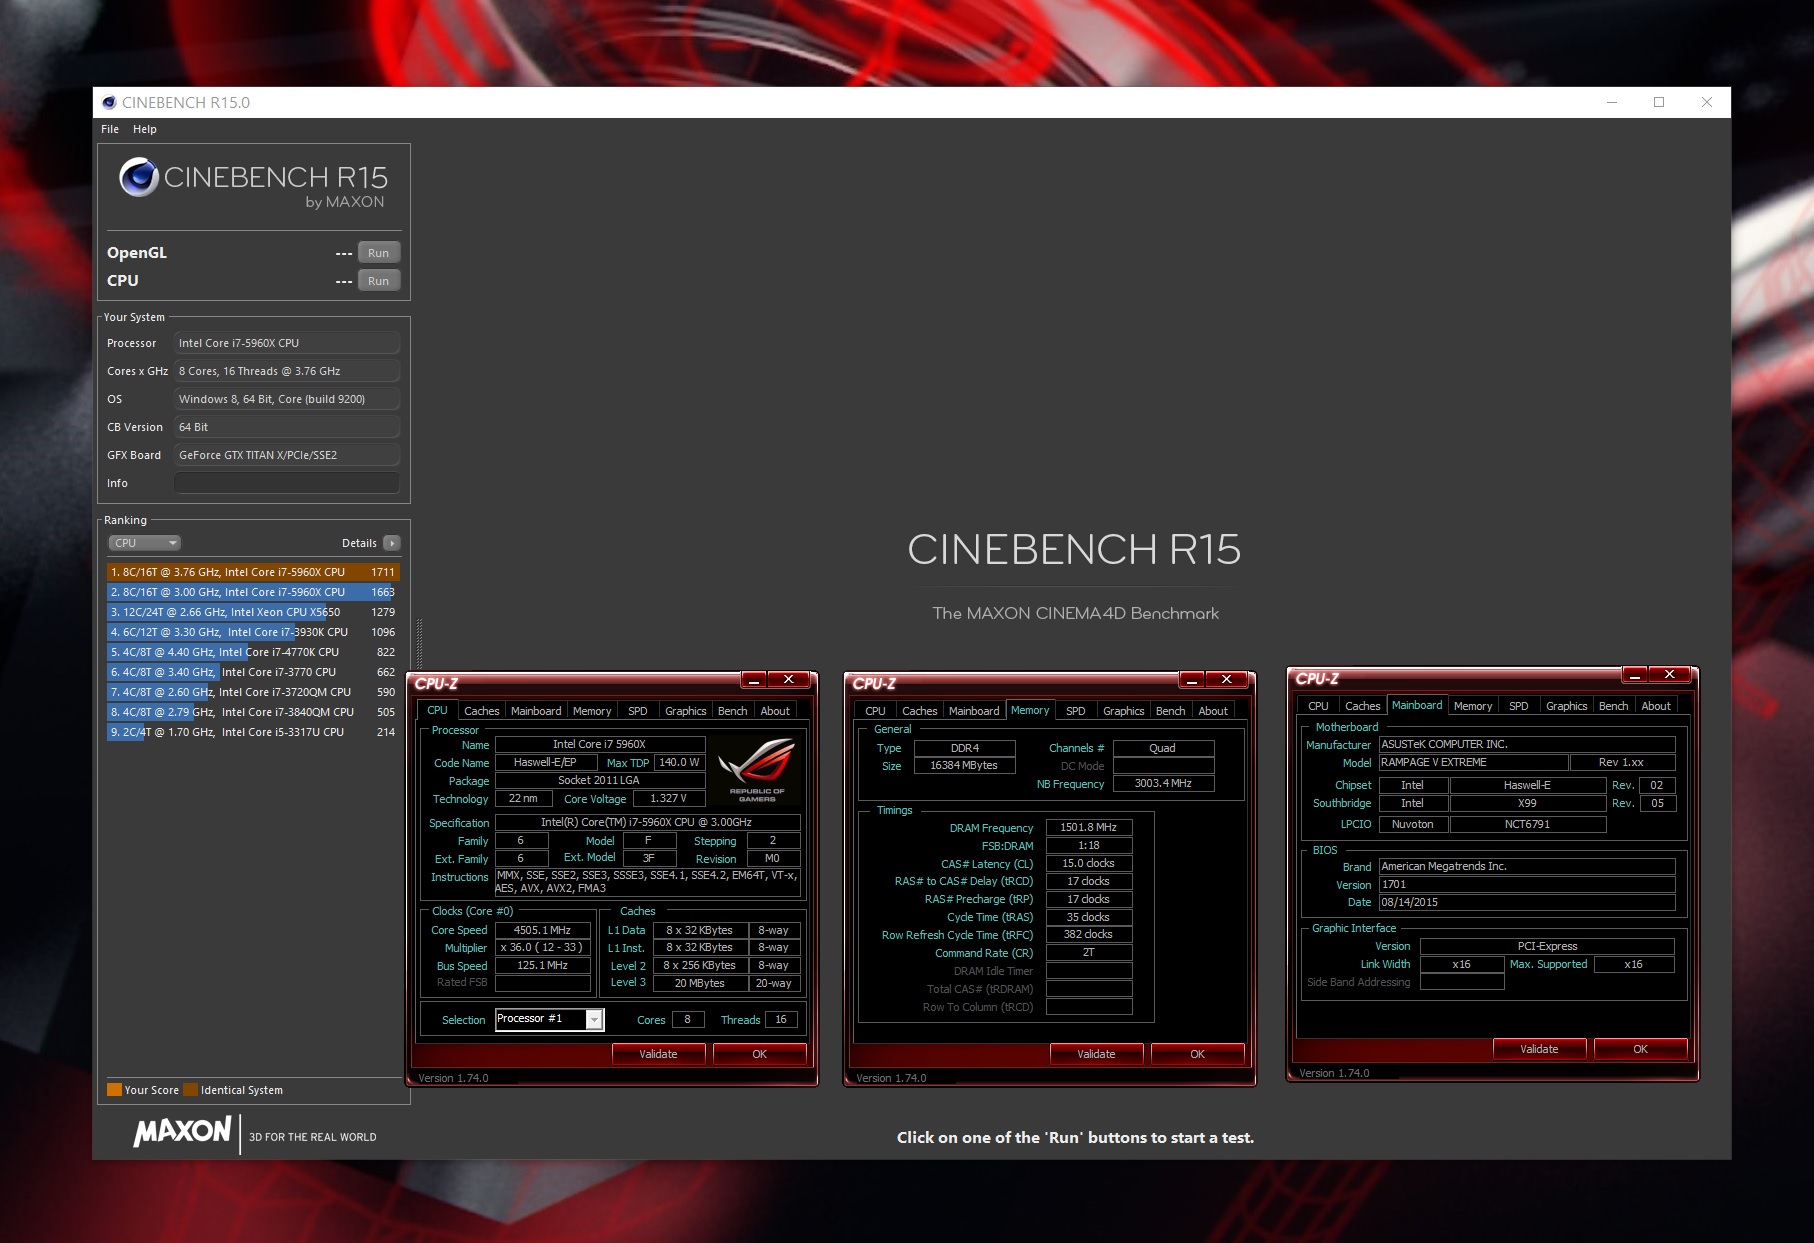Click OK in middle CPU-Z window
The image size is (1814, 1243).
[1198, 1054]
